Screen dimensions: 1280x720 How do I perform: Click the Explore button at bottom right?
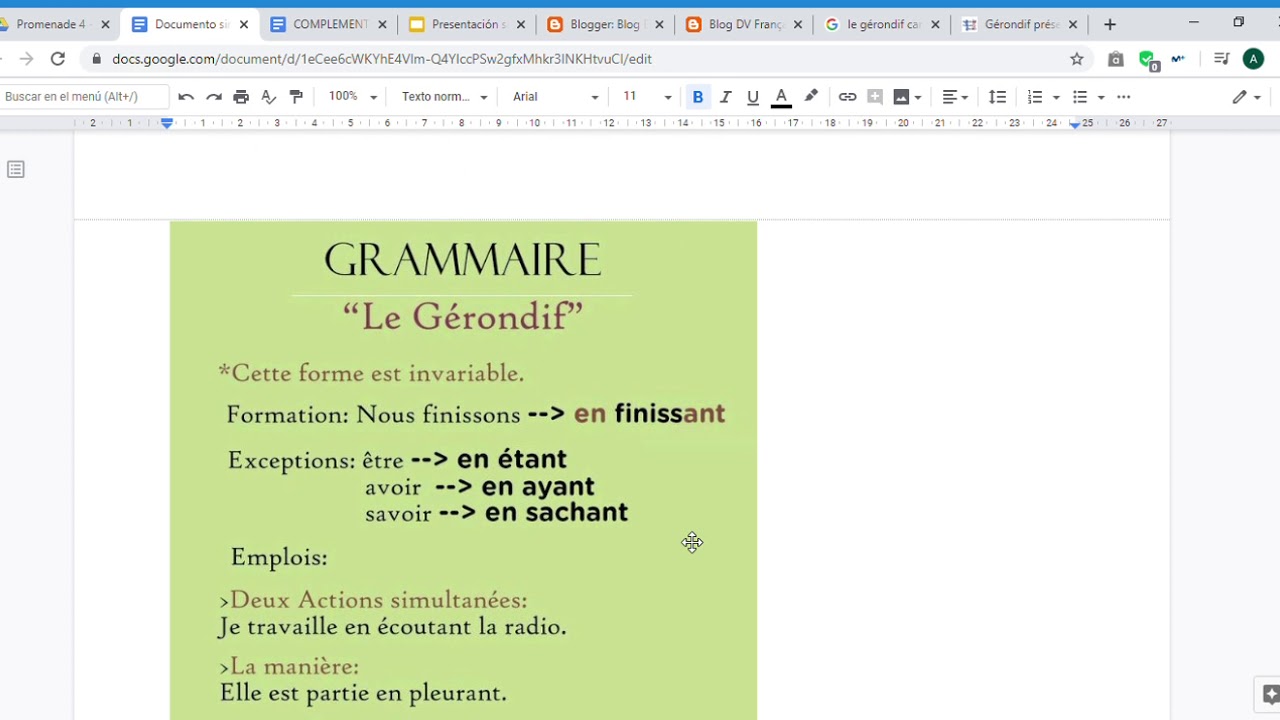1270,694
